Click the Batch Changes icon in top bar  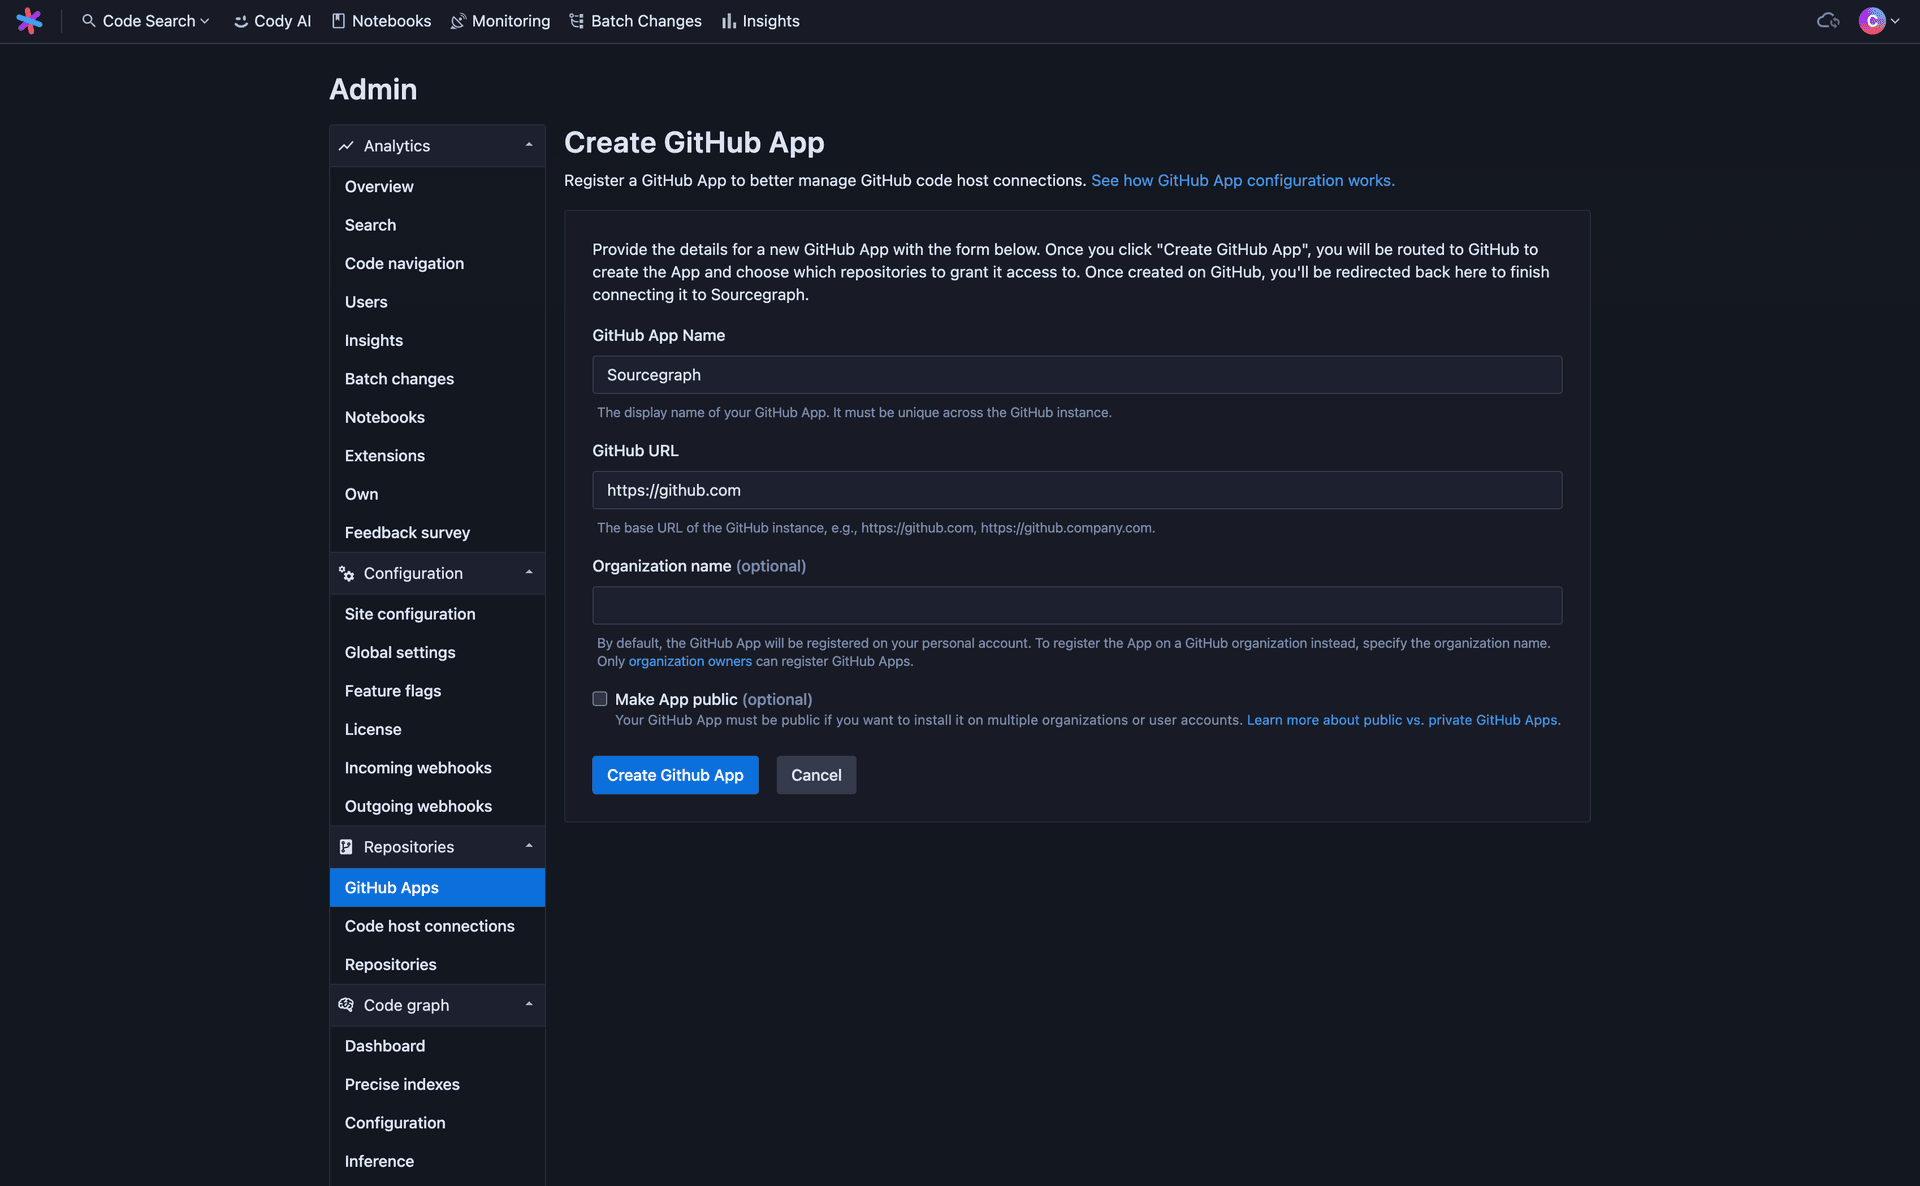tap(577, 21)
